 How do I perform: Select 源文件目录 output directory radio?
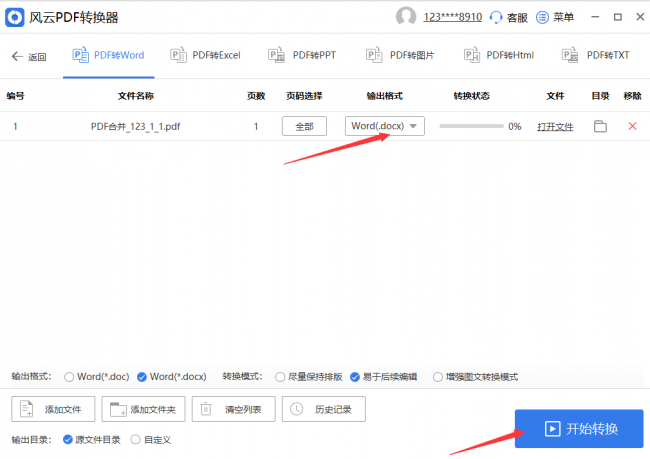click(68, 440)
